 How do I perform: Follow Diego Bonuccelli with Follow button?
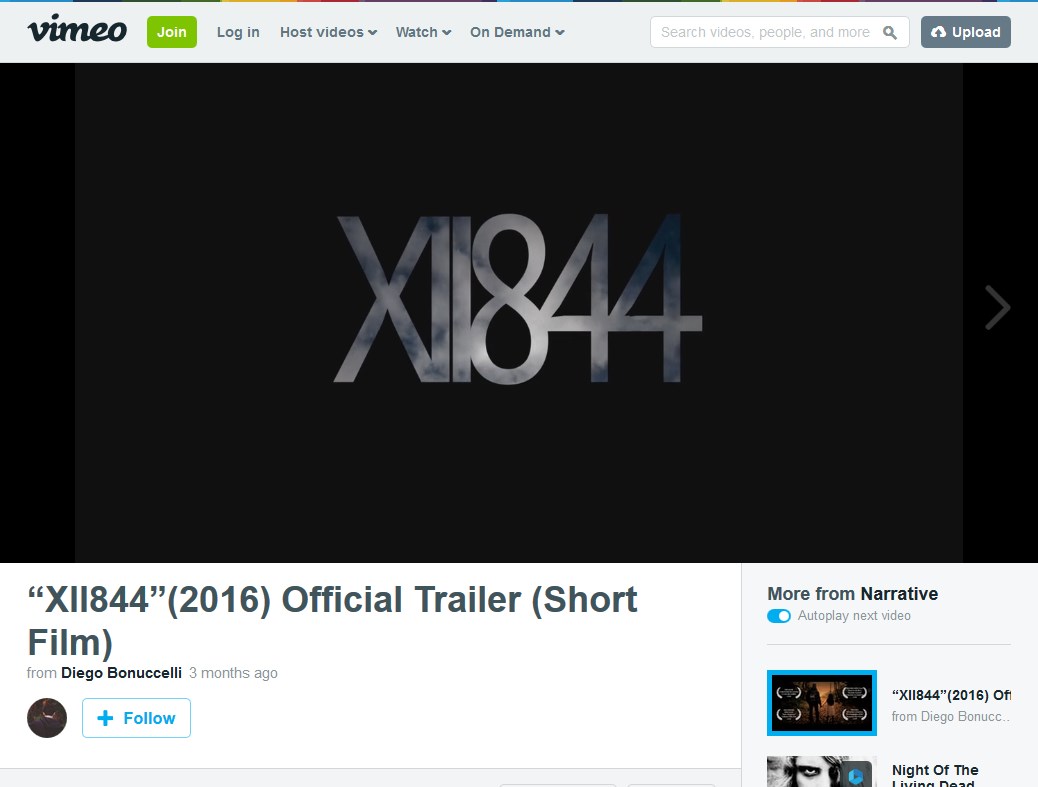click(136, 718)
